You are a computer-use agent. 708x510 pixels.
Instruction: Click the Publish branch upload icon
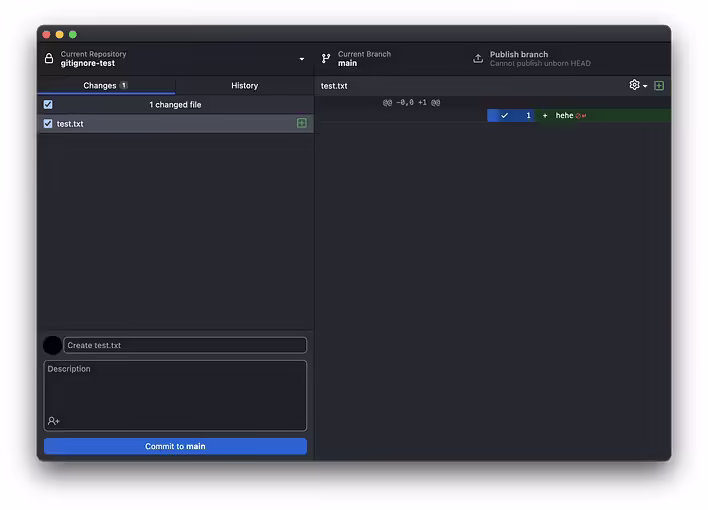478,59
